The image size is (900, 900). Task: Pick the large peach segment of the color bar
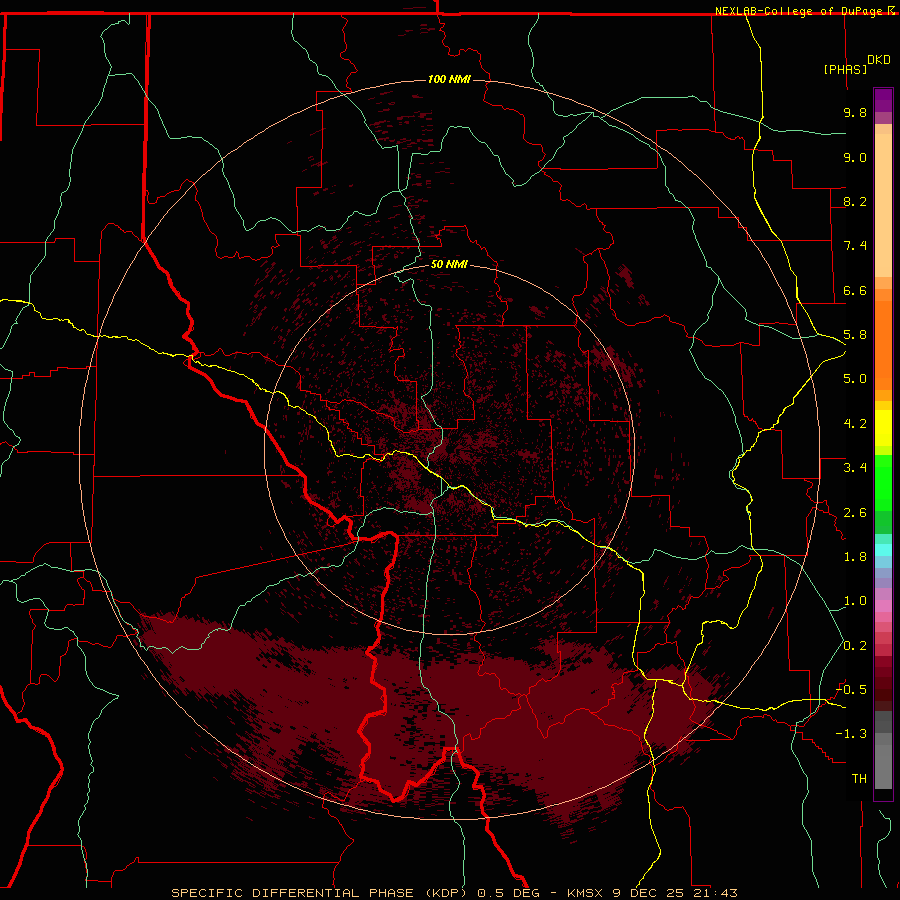pos(883,205)
